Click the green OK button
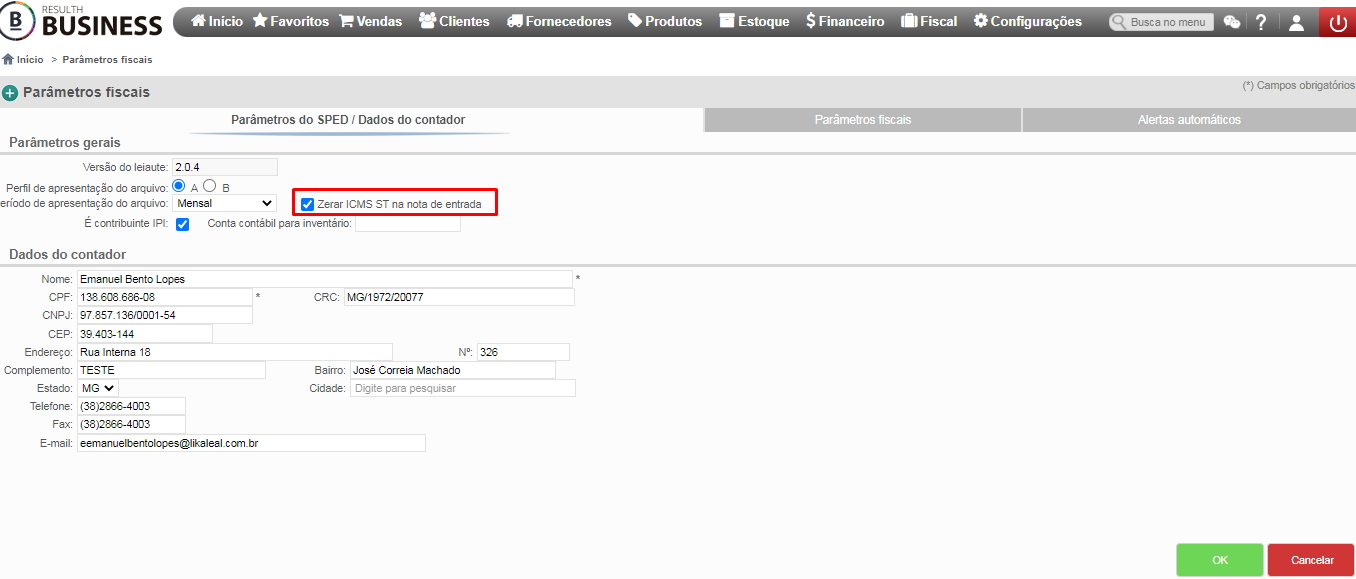 coord(1220,560)
